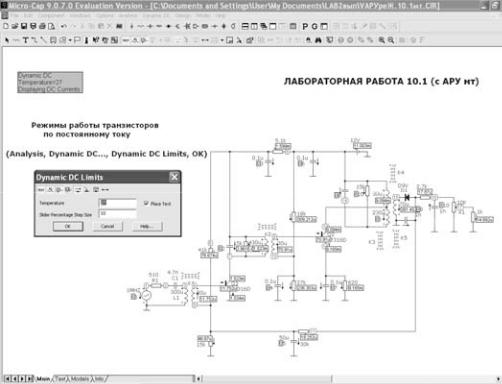502x384 pixels.
Task: Switch to the Models page tab
Action: pyautogui.click(x=80, y=379)
